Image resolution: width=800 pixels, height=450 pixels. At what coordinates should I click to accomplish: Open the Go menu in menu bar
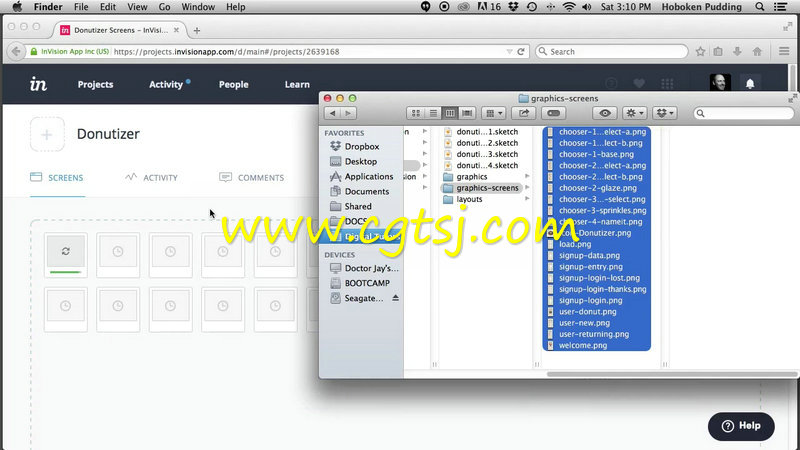164,7
